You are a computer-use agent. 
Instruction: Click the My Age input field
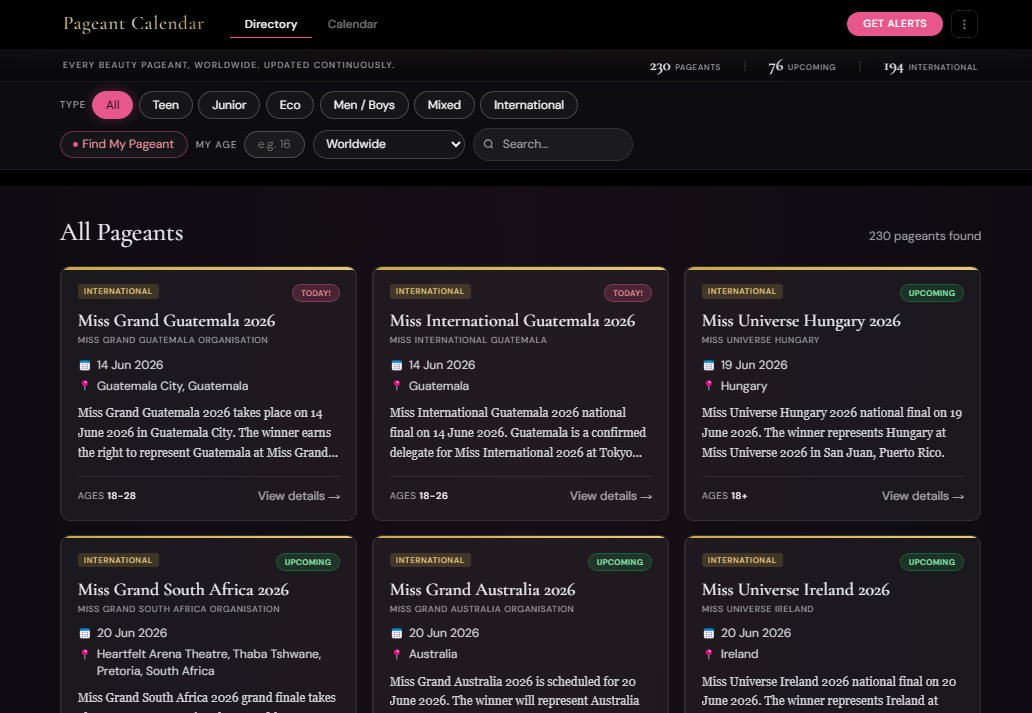[274, 144]
